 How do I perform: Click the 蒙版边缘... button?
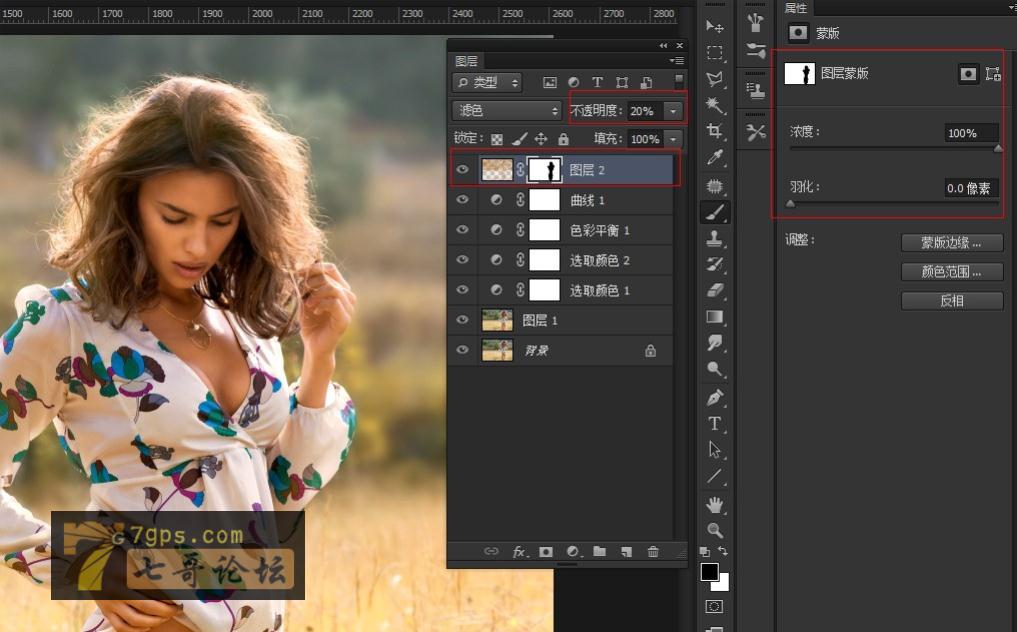pos(952,243)
